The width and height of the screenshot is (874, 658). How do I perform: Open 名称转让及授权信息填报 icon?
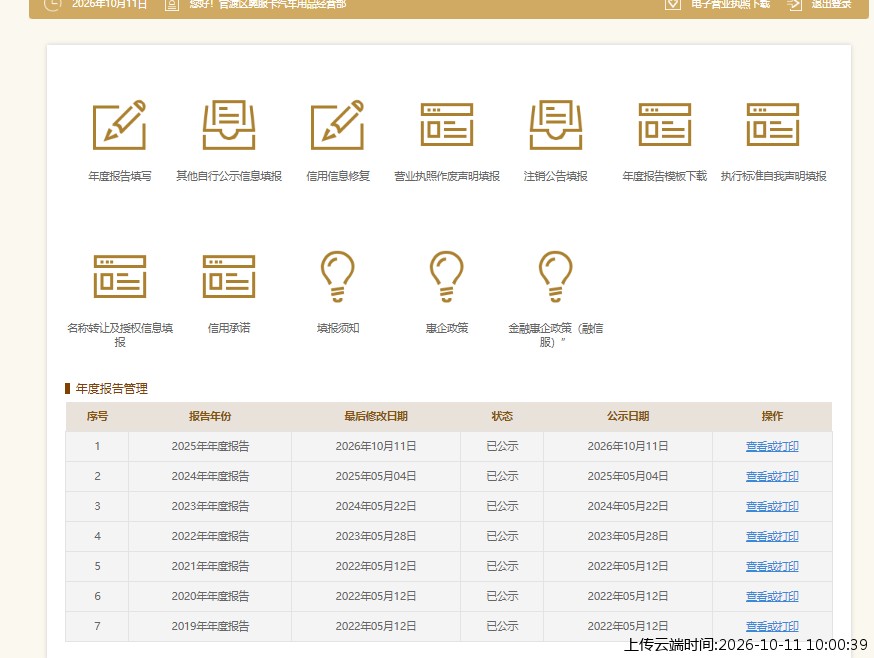(120, 277)
